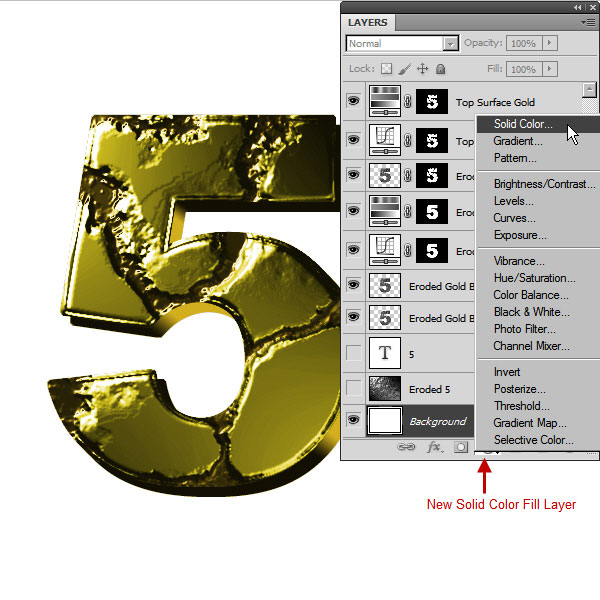Click the Fill 100% field

[523, 69]
